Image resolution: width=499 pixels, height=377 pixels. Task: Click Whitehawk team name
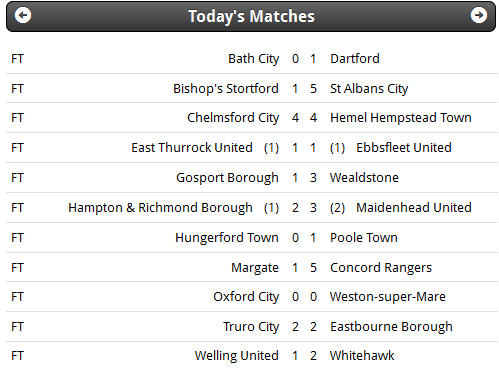(x=362, y=356)
